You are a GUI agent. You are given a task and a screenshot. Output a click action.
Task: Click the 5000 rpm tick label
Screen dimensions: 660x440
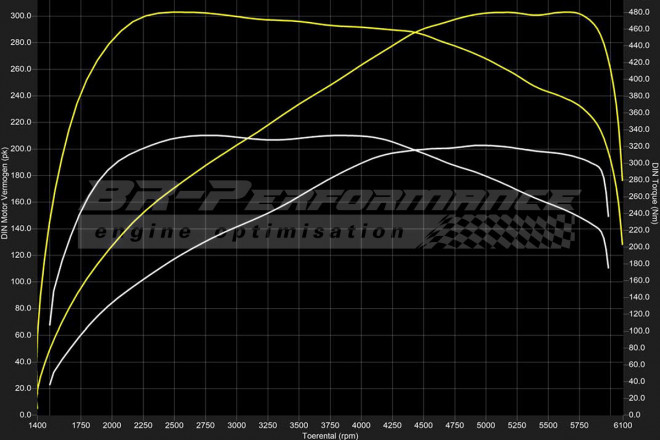coord(486,424)
